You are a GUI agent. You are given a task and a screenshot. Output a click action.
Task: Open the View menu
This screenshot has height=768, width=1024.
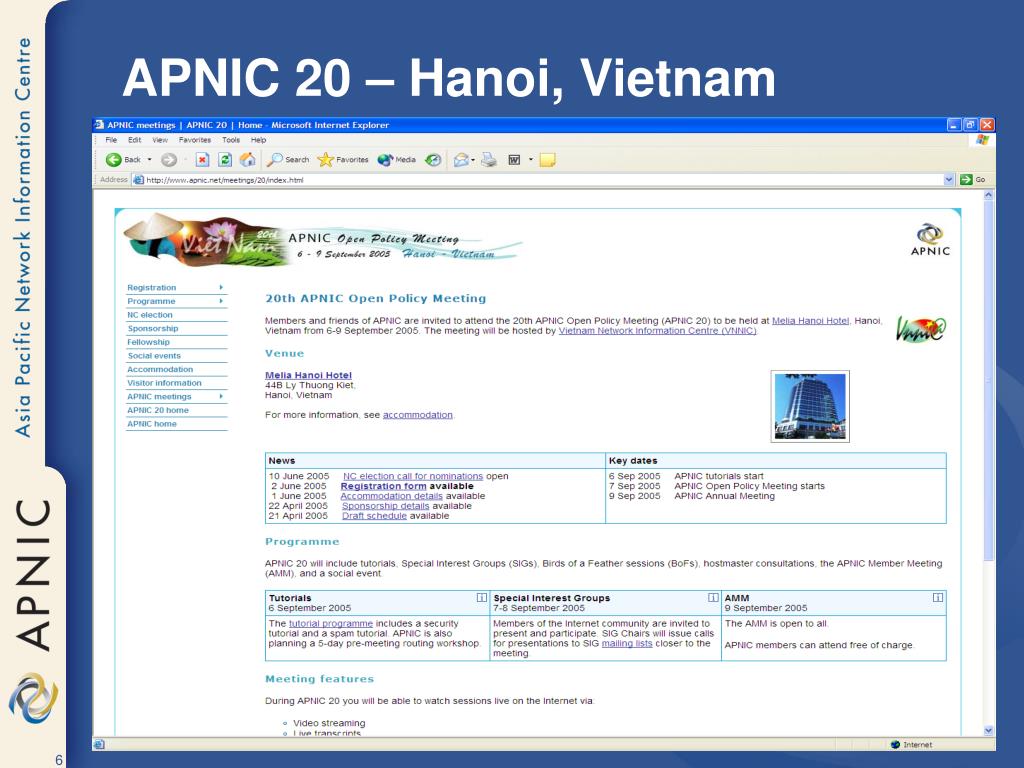160,140
